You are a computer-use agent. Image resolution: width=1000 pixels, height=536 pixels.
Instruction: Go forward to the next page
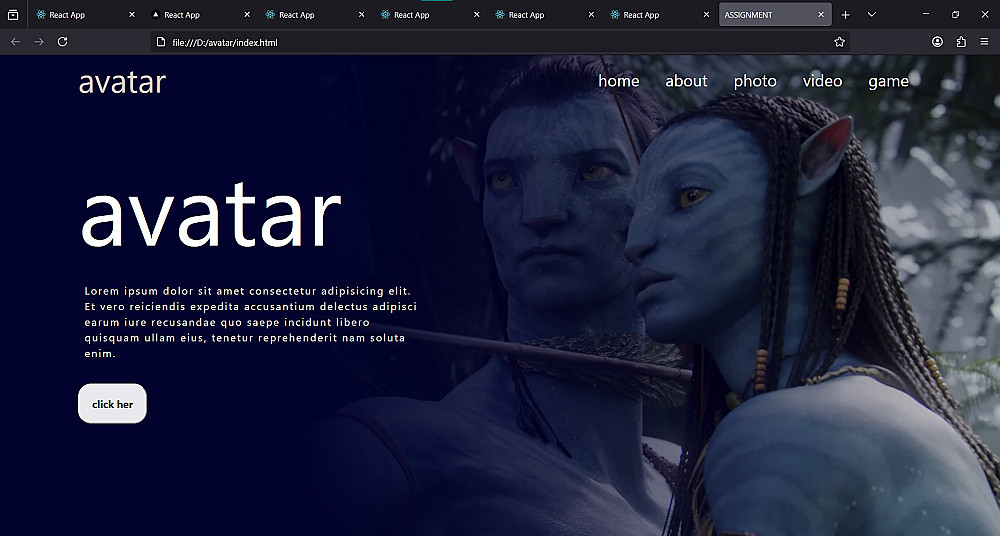click(39, 41)
